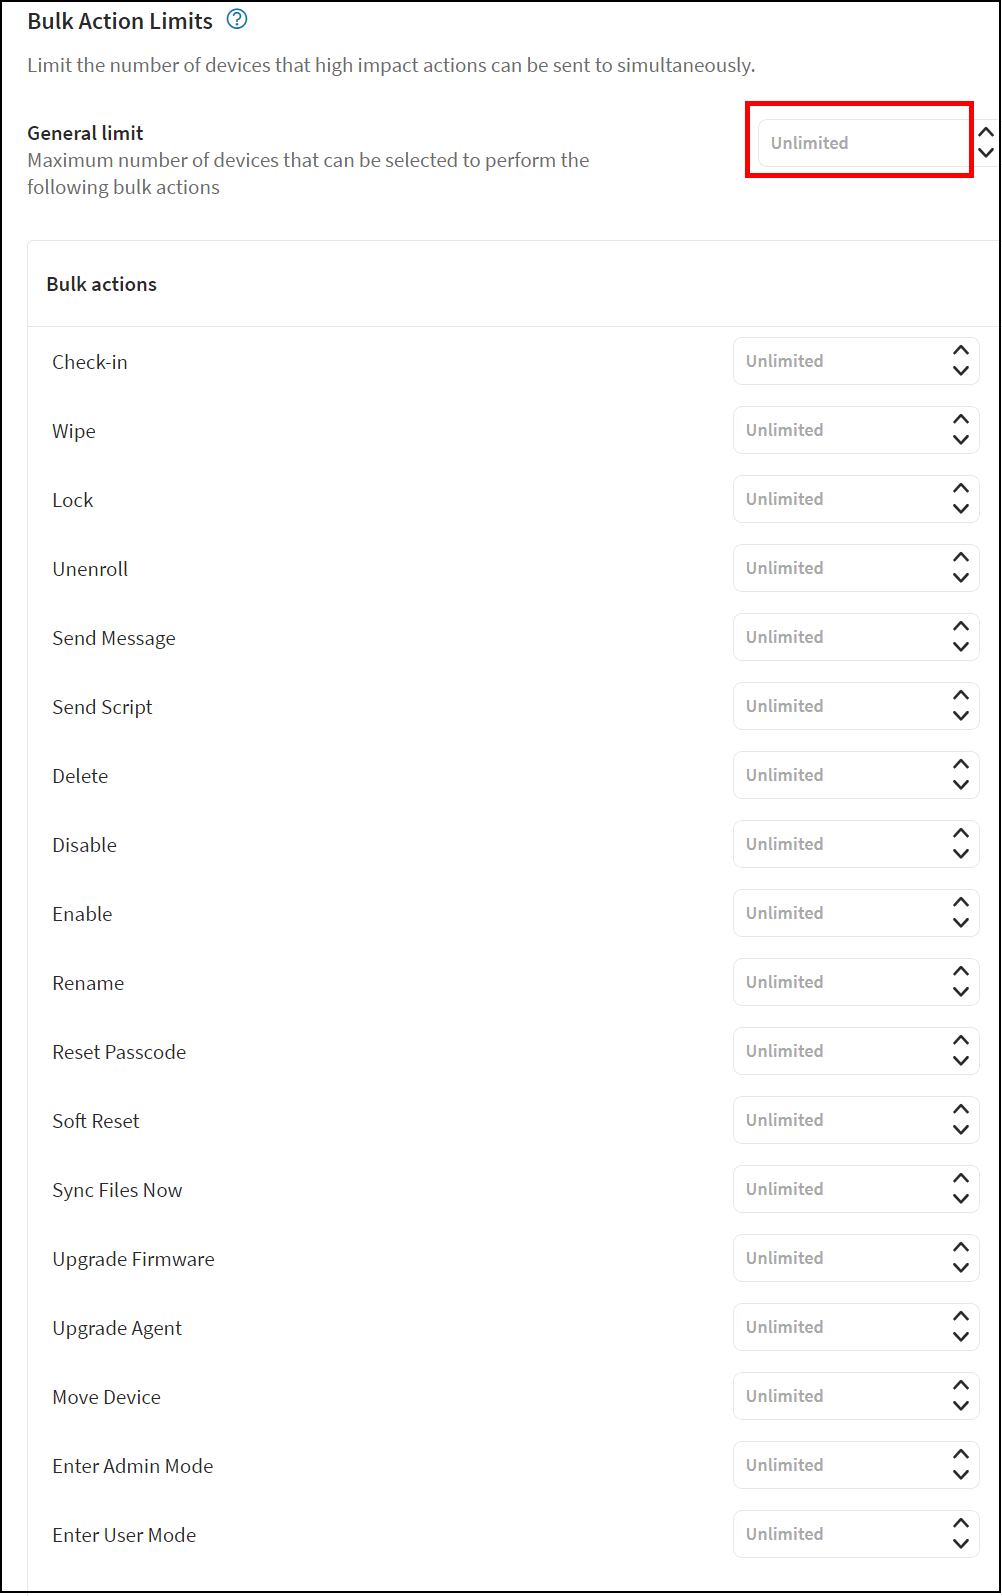Increase the Unenroll limit value

coord(961,558)
